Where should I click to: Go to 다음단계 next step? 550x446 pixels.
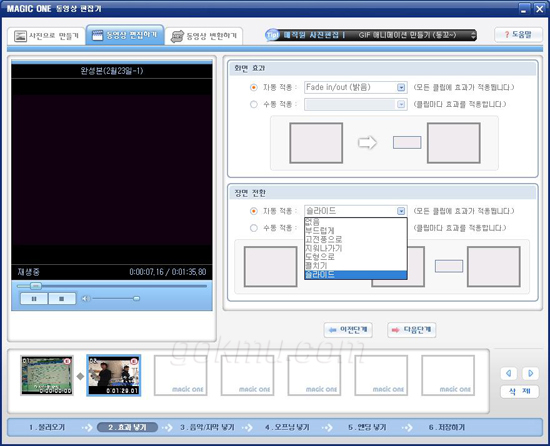click(411, 330)
